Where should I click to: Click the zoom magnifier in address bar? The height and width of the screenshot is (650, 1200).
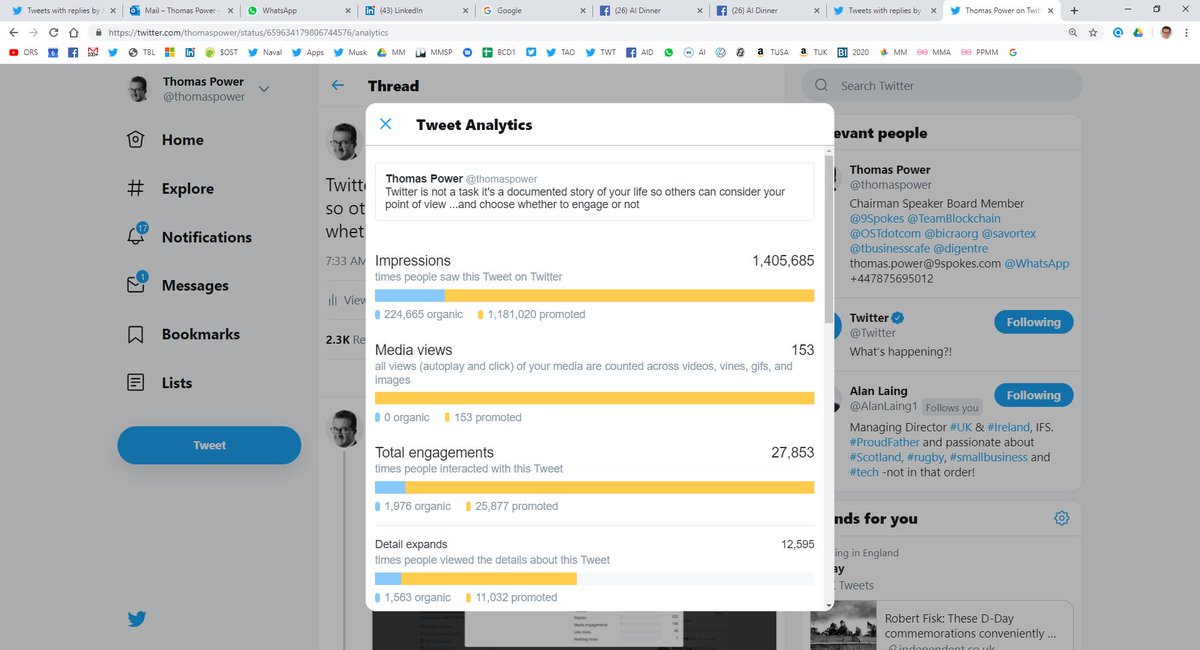point(1072,32)
